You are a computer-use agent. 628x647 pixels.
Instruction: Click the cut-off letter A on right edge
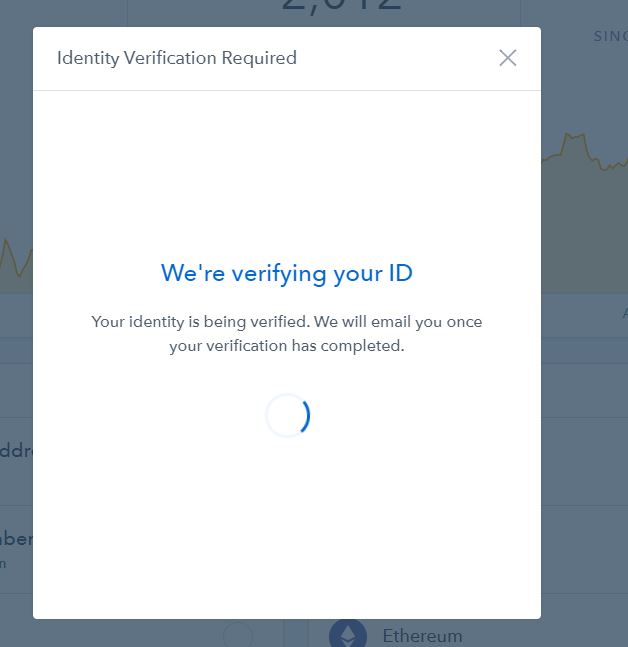pos(623,313)
